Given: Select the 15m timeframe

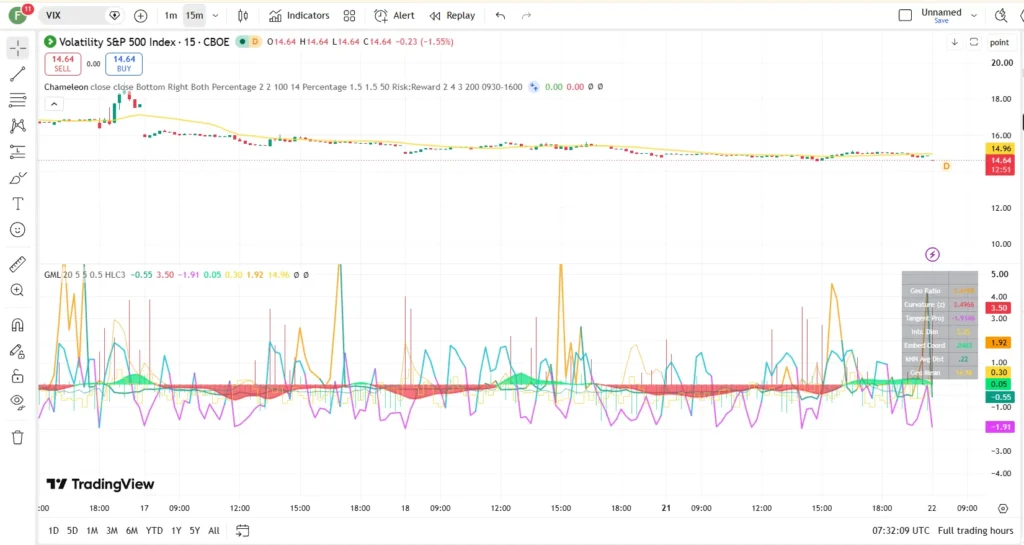Looking at the screenshot, I should coord(194,16).
